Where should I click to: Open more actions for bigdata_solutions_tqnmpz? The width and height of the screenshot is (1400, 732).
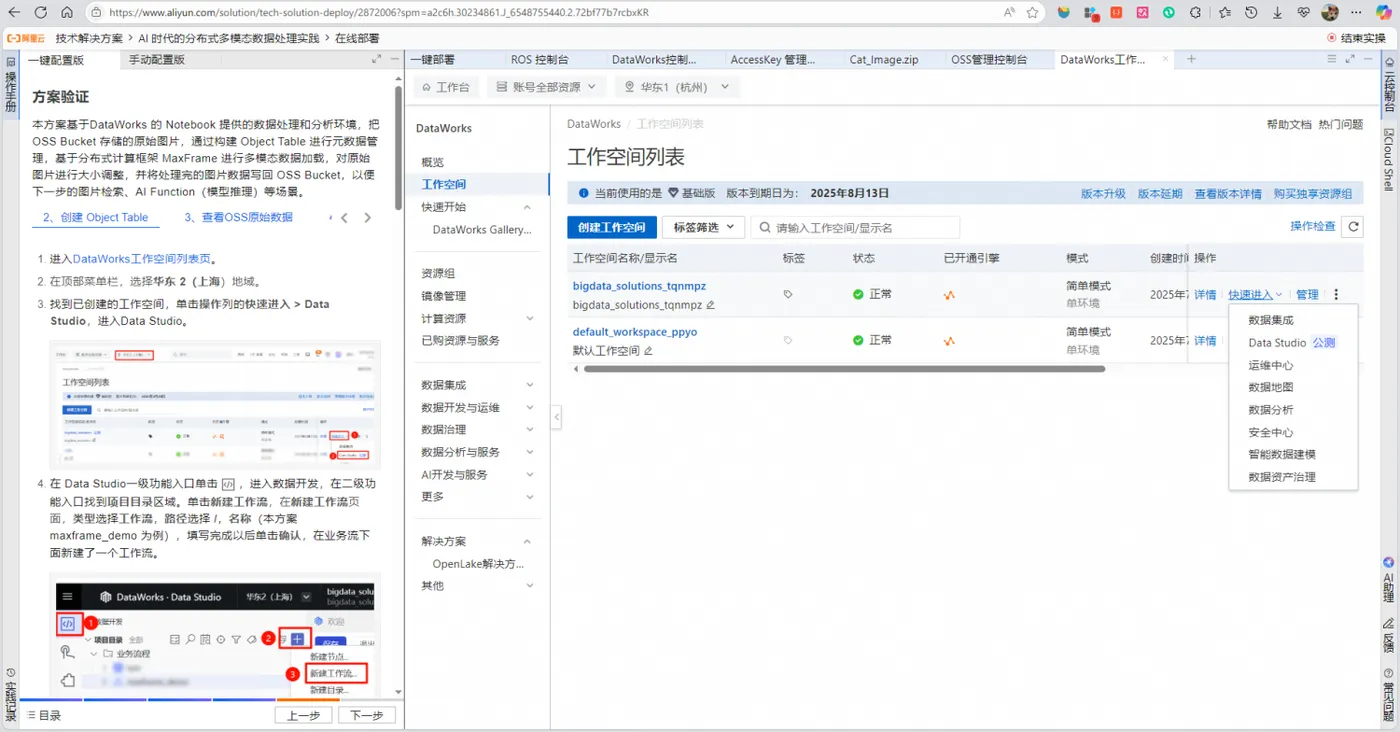(x=1336, y=295)
